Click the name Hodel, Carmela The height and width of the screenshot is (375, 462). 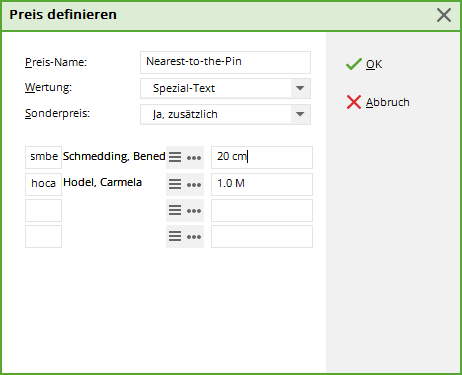(x=102, y=182)
